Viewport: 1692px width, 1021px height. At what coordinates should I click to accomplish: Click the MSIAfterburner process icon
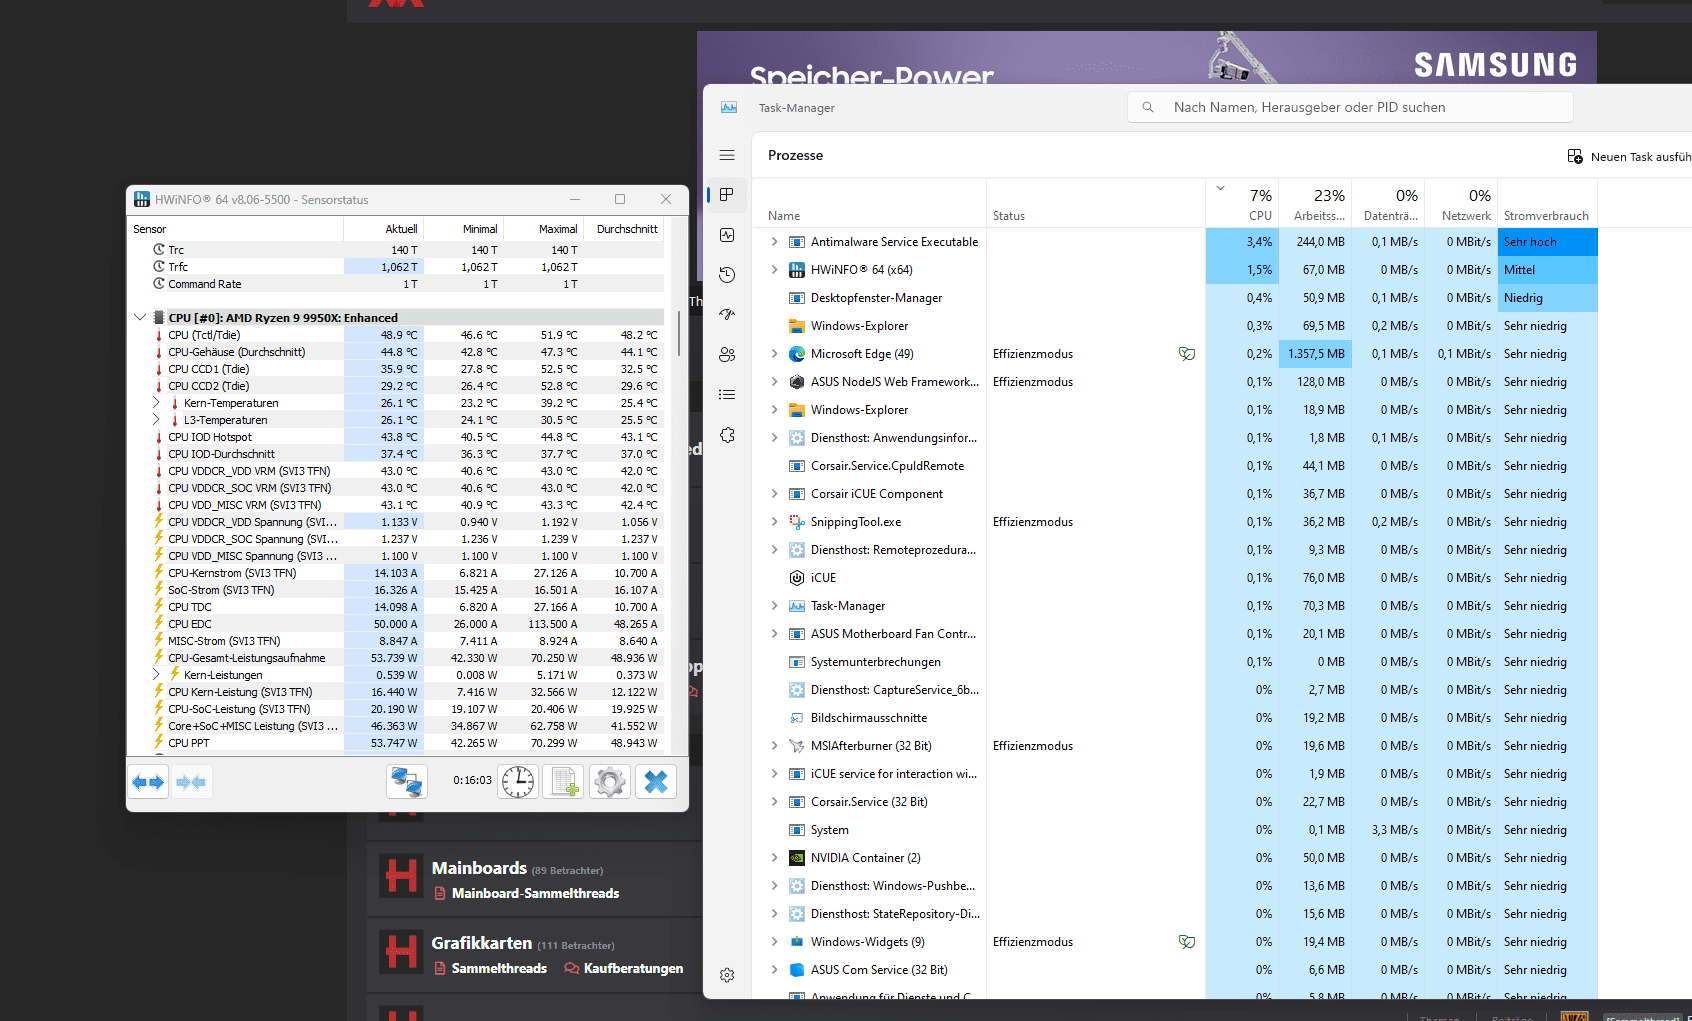[797, 746]
